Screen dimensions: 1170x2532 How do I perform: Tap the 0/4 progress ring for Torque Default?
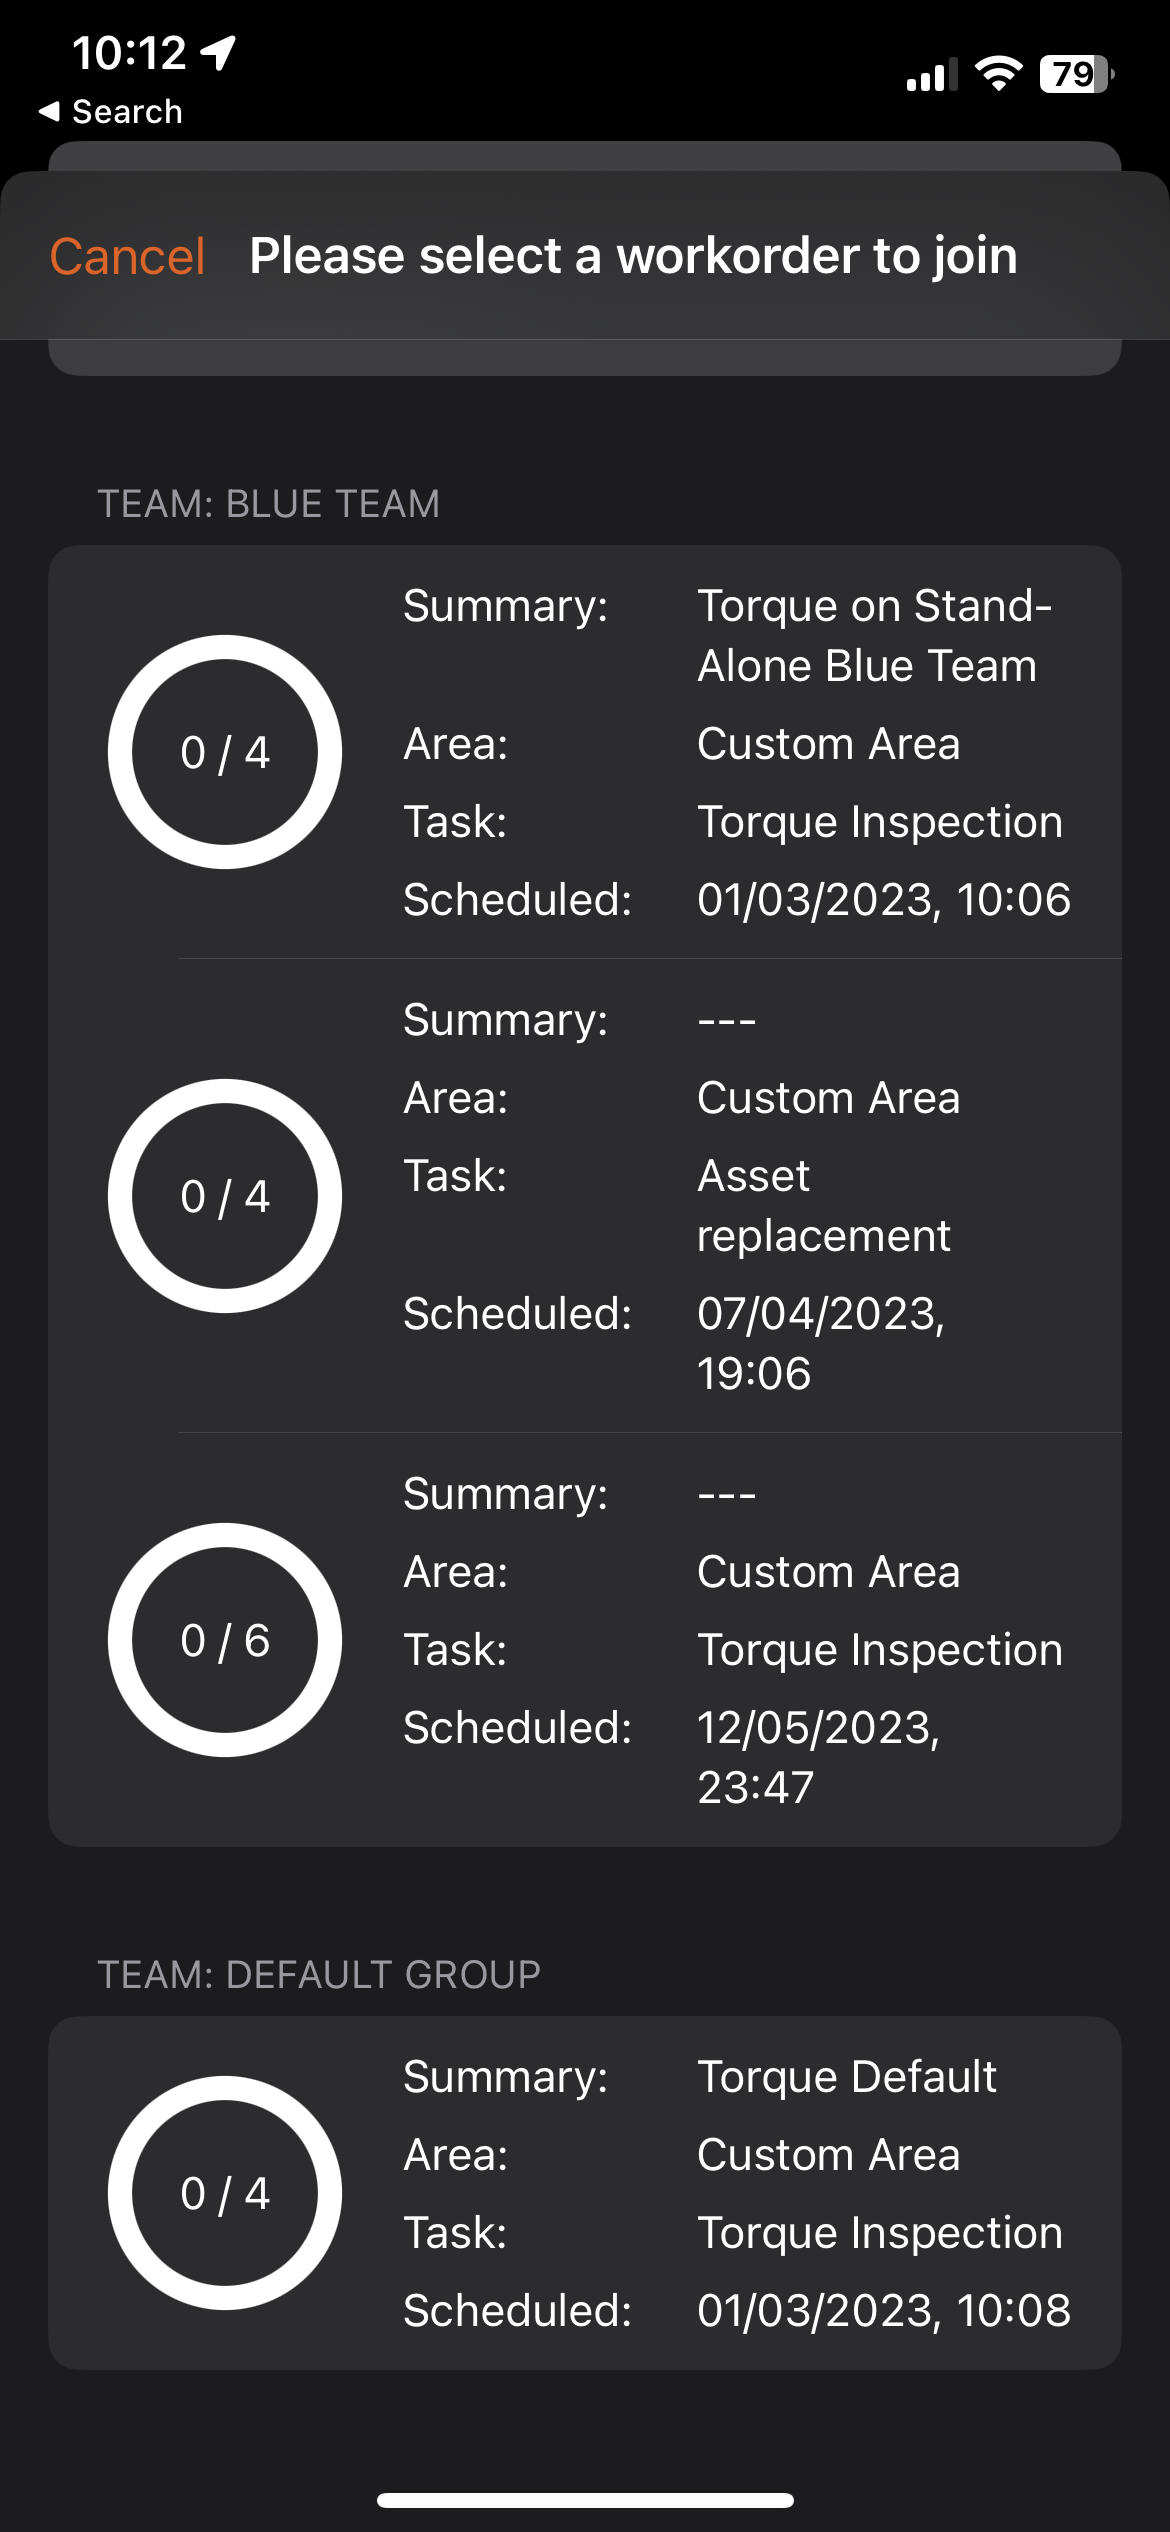pyautogui.click(x=225, y=2193)
